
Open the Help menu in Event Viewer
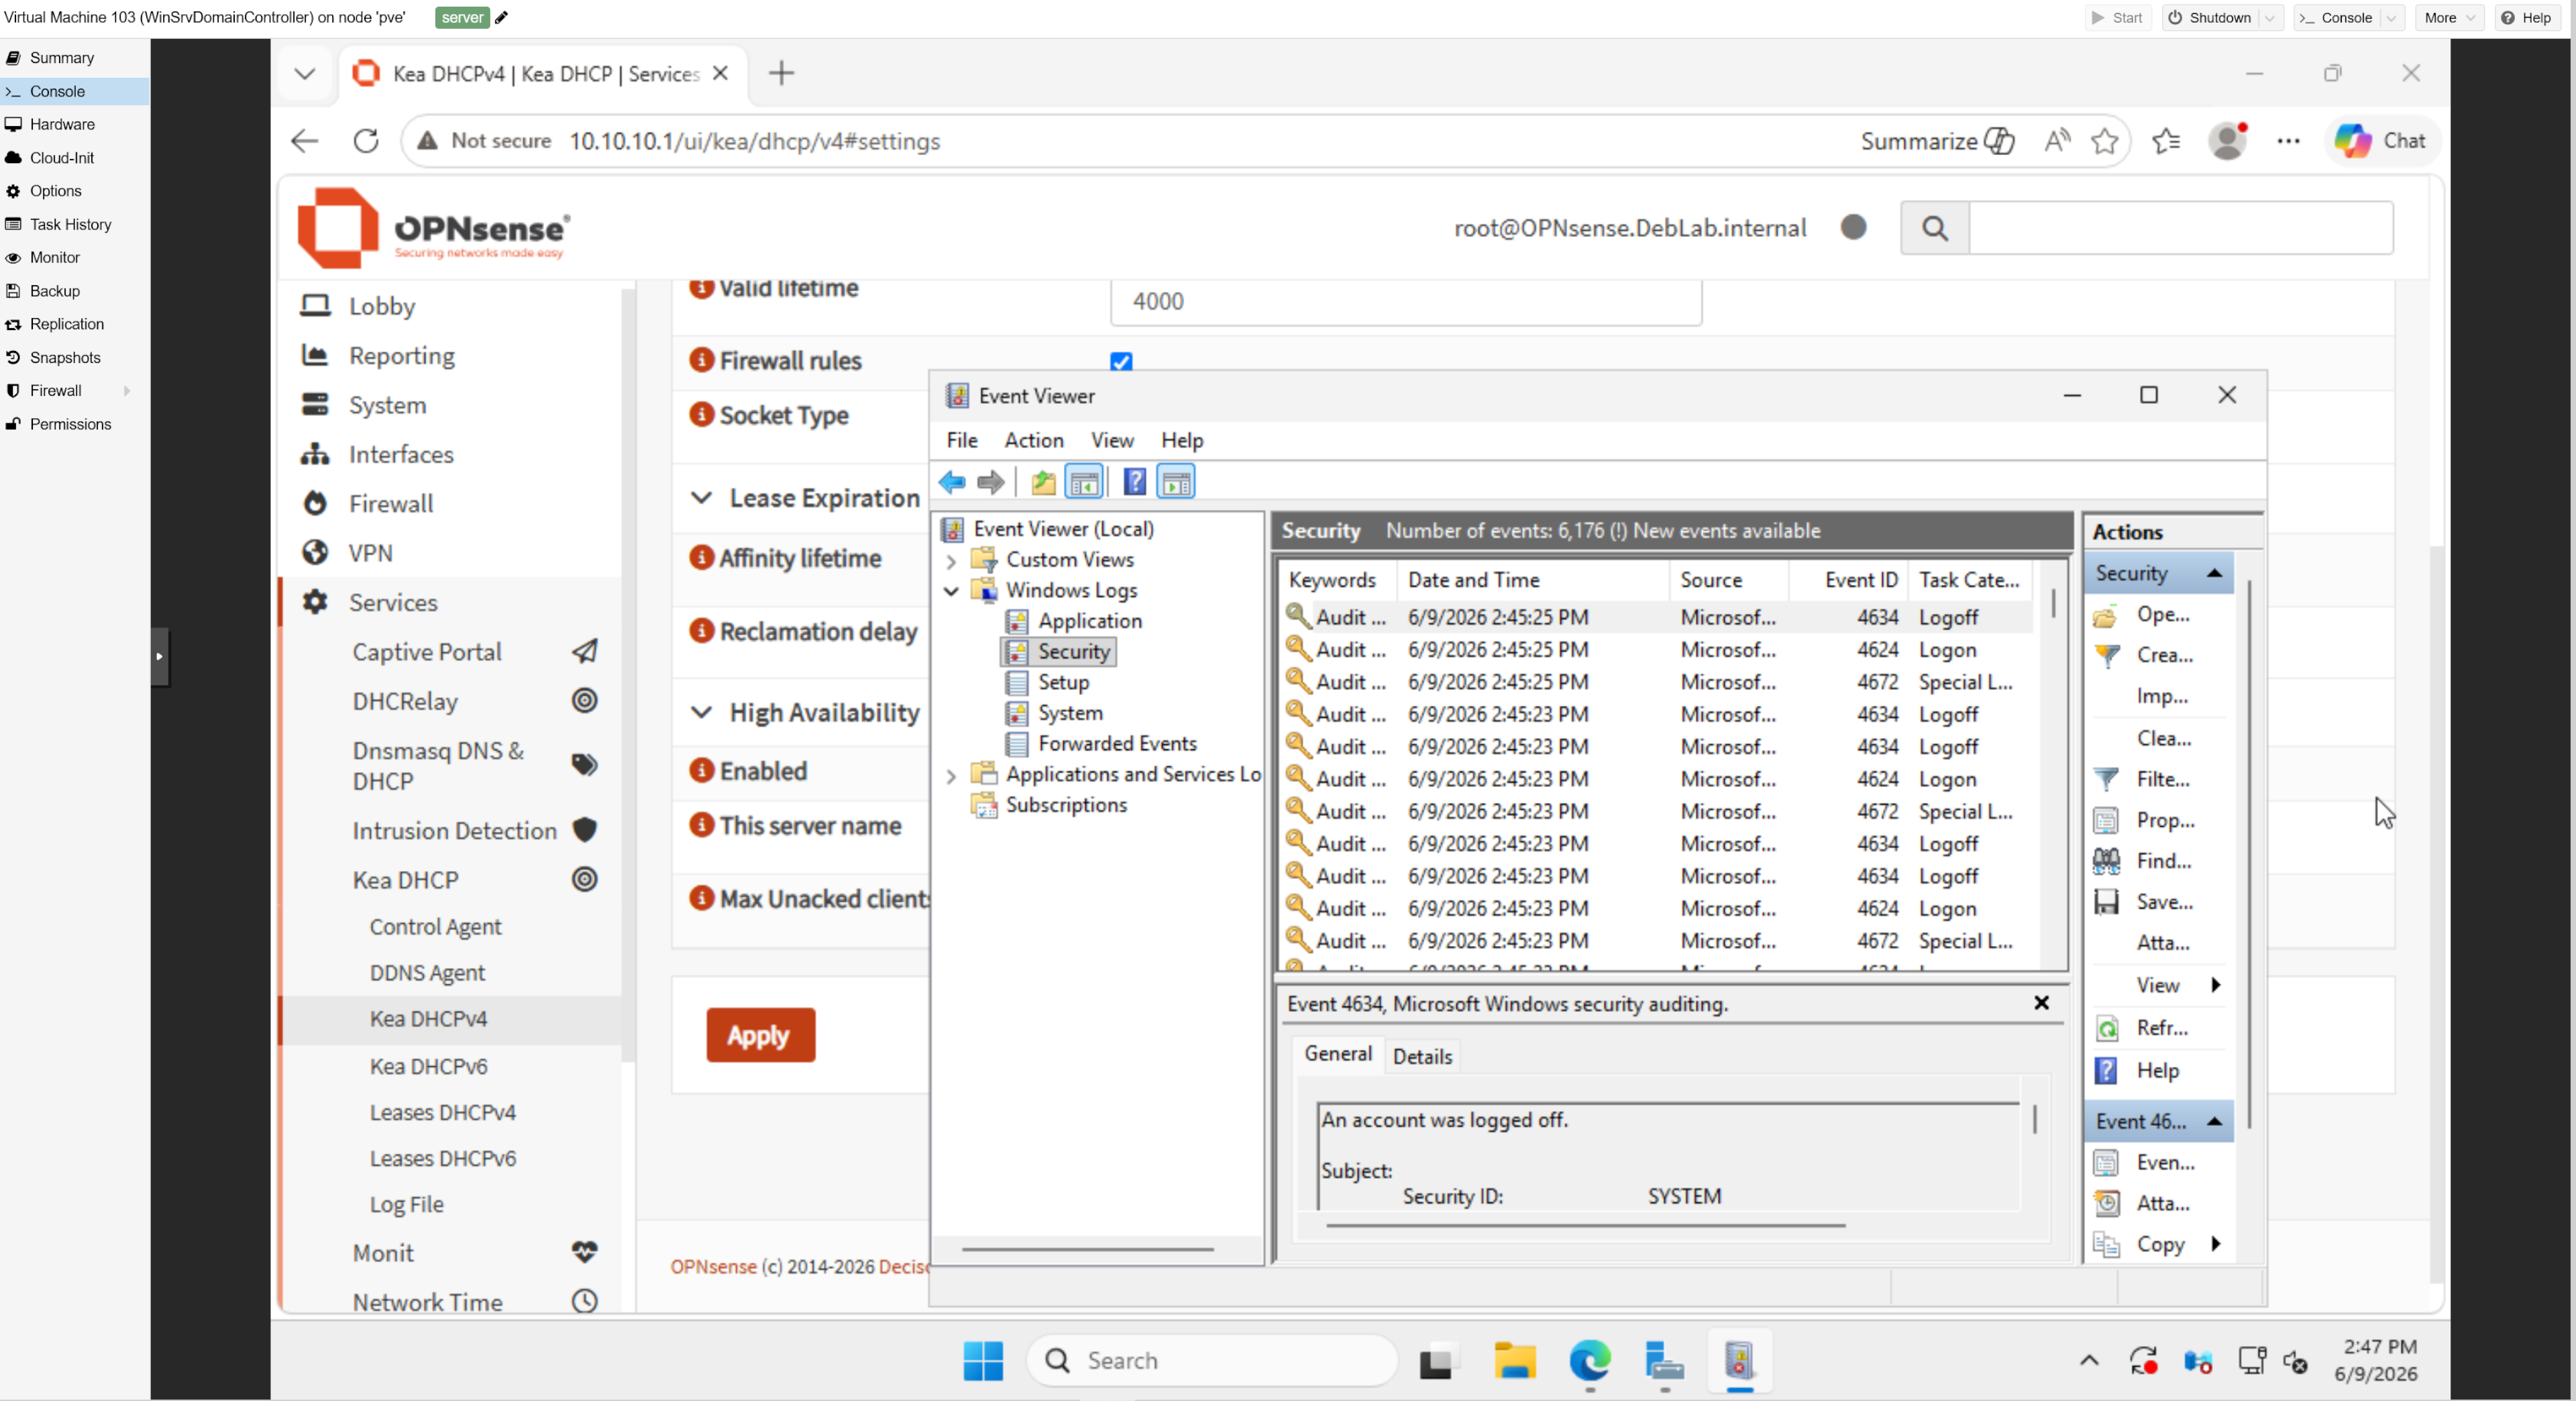1181,440
